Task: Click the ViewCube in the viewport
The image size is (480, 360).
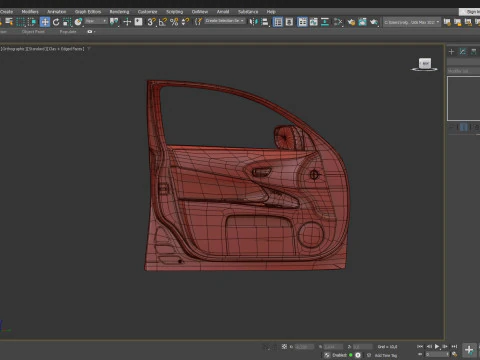Action: tap(425, 64)
